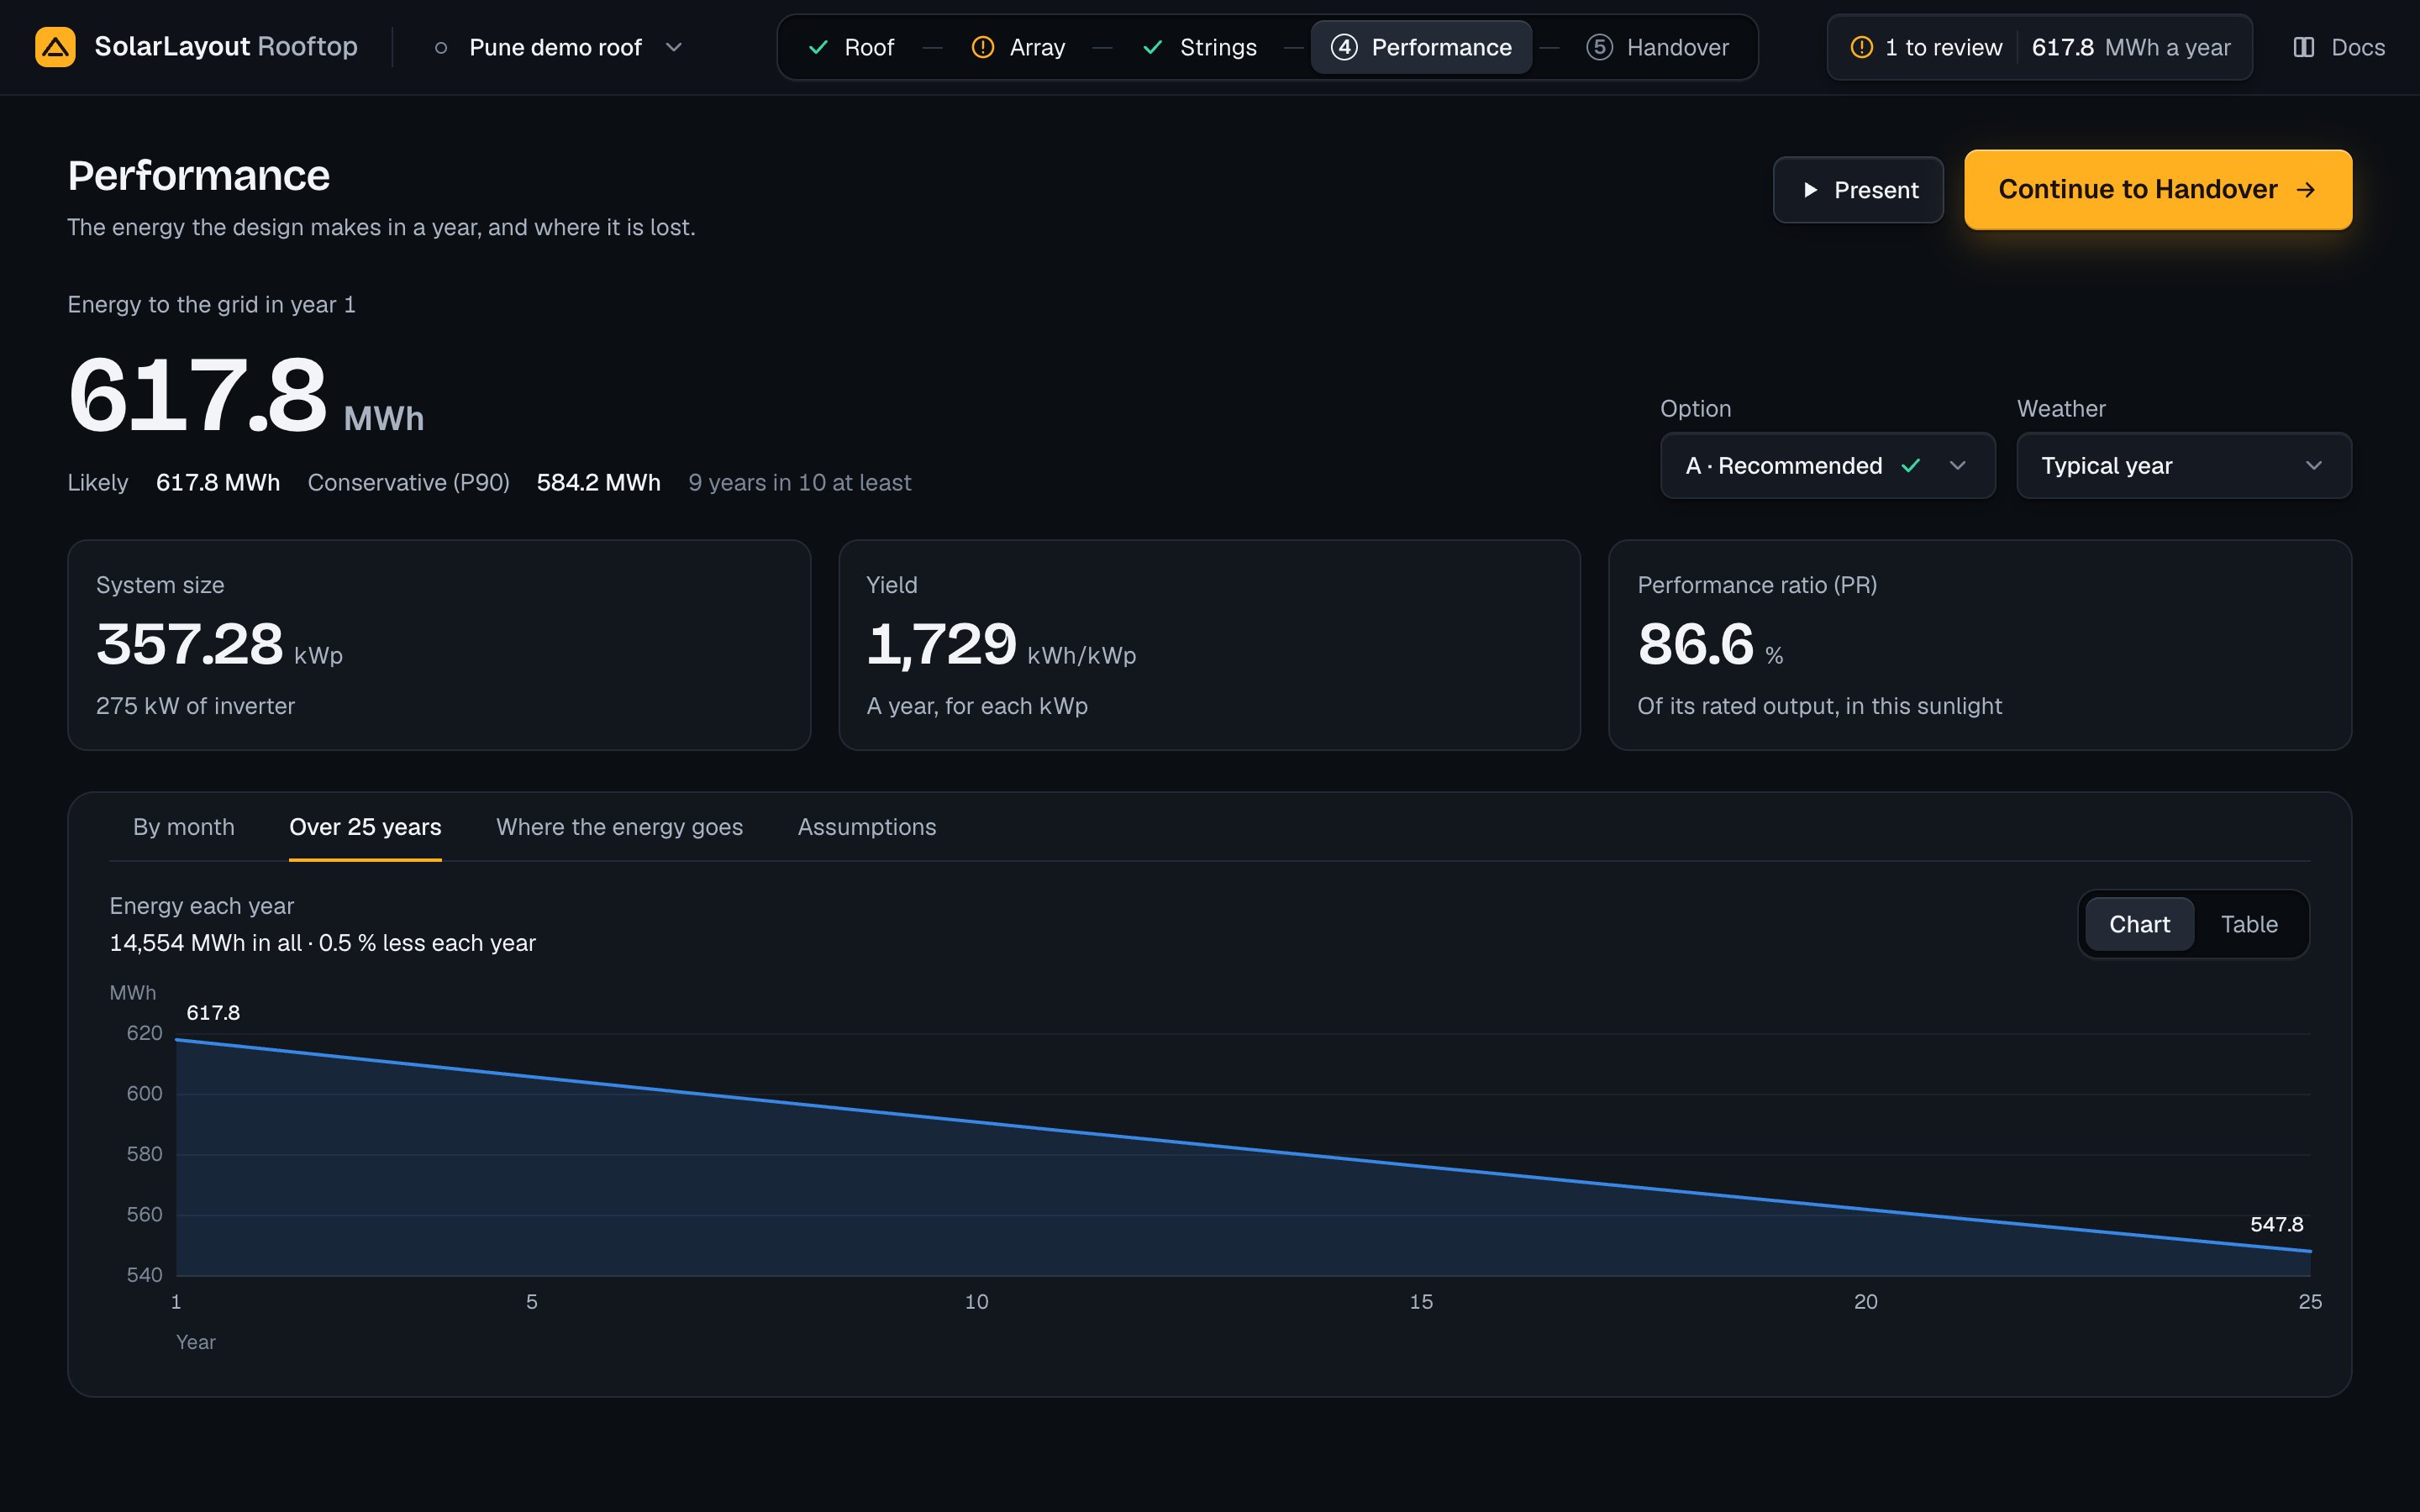Image resolution: width=2420 pixels, height=1512 pixels.
Task: Click the green checkmark in the Option dropdown
Action: tap(1911, 466)
